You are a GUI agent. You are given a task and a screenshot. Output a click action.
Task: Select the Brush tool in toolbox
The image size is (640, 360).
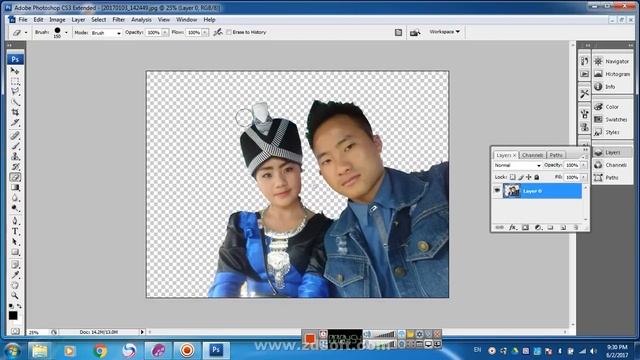click(x=15, y=146)
